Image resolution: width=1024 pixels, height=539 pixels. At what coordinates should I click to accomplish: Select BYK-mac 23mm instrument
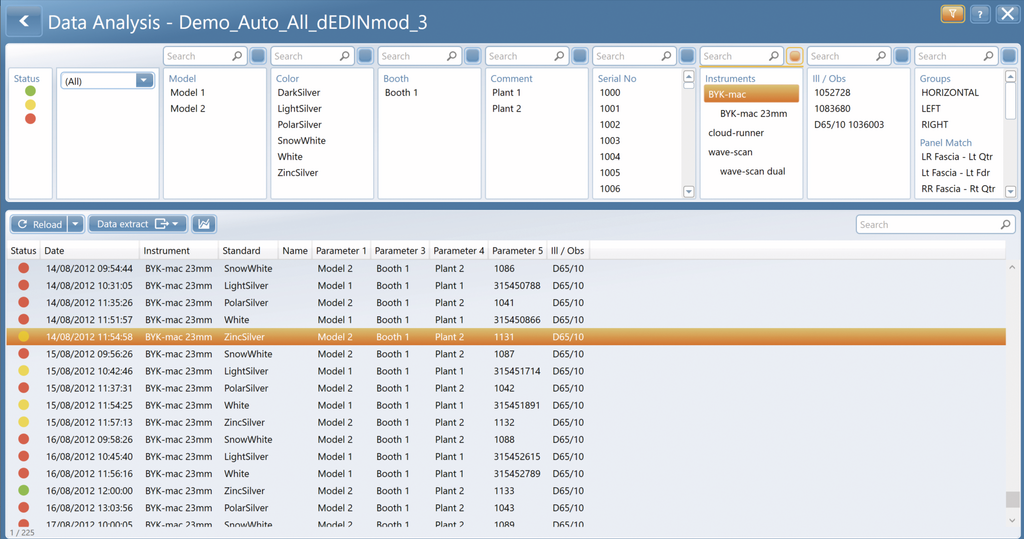pyautogui.click(x=754, y=114)
